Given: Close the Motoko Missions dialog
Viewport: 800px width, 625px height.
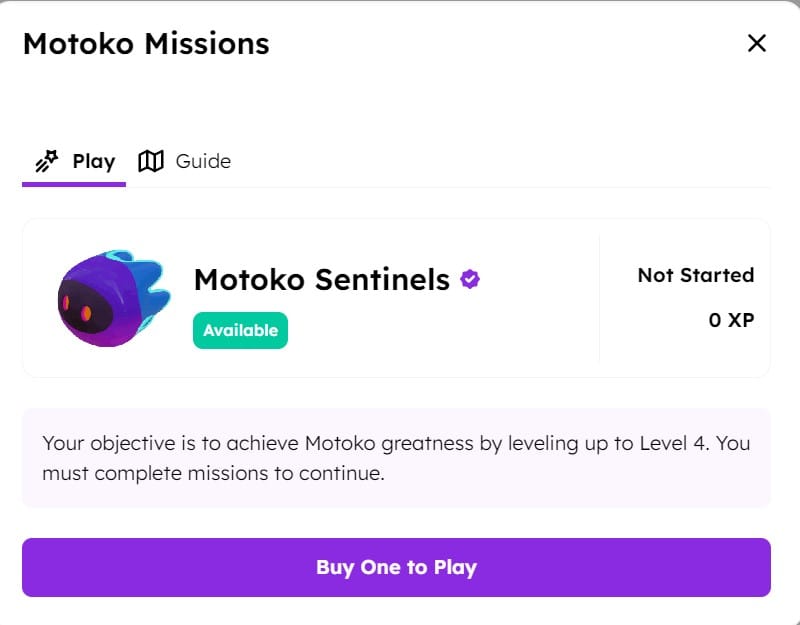Looking at the screenshot, I should 757,43.
